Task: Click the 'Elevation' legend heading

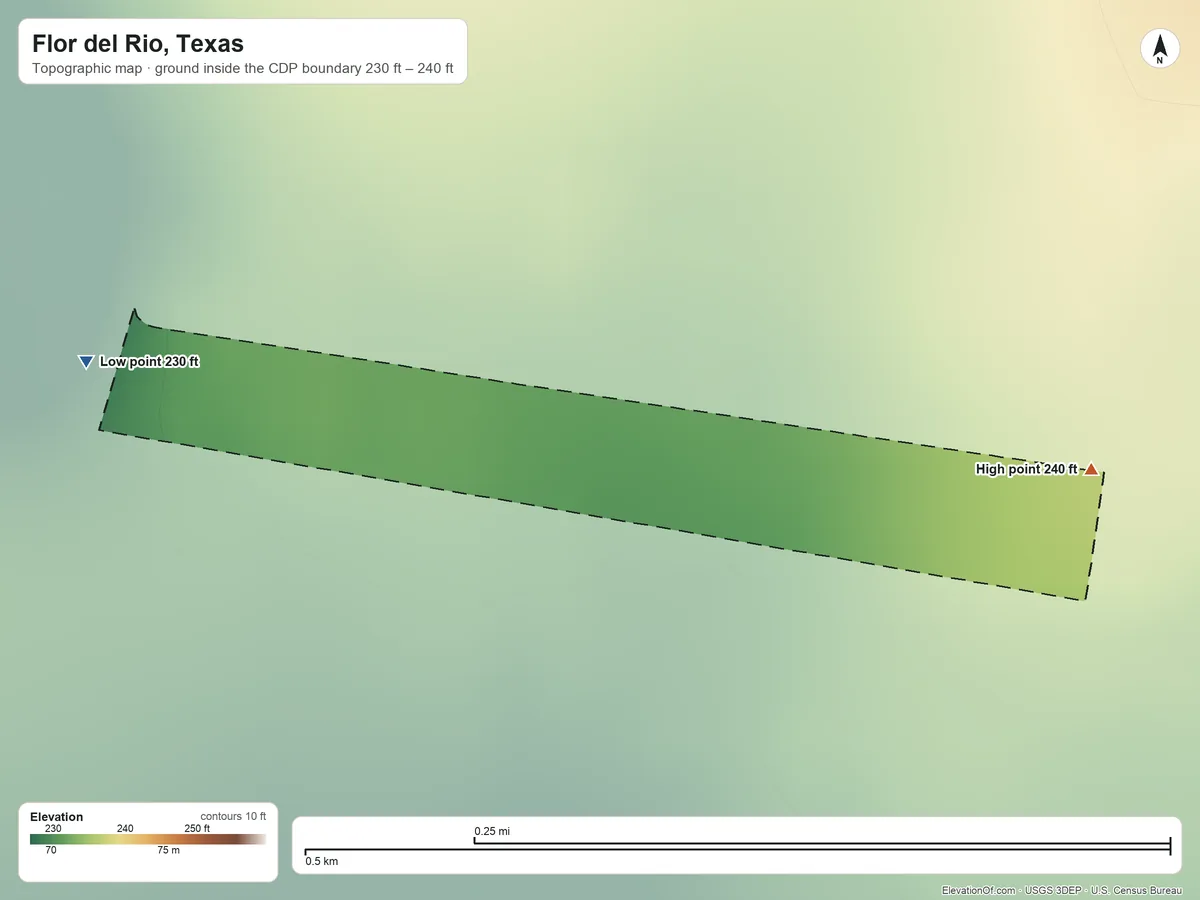Action: pos(57,817)
